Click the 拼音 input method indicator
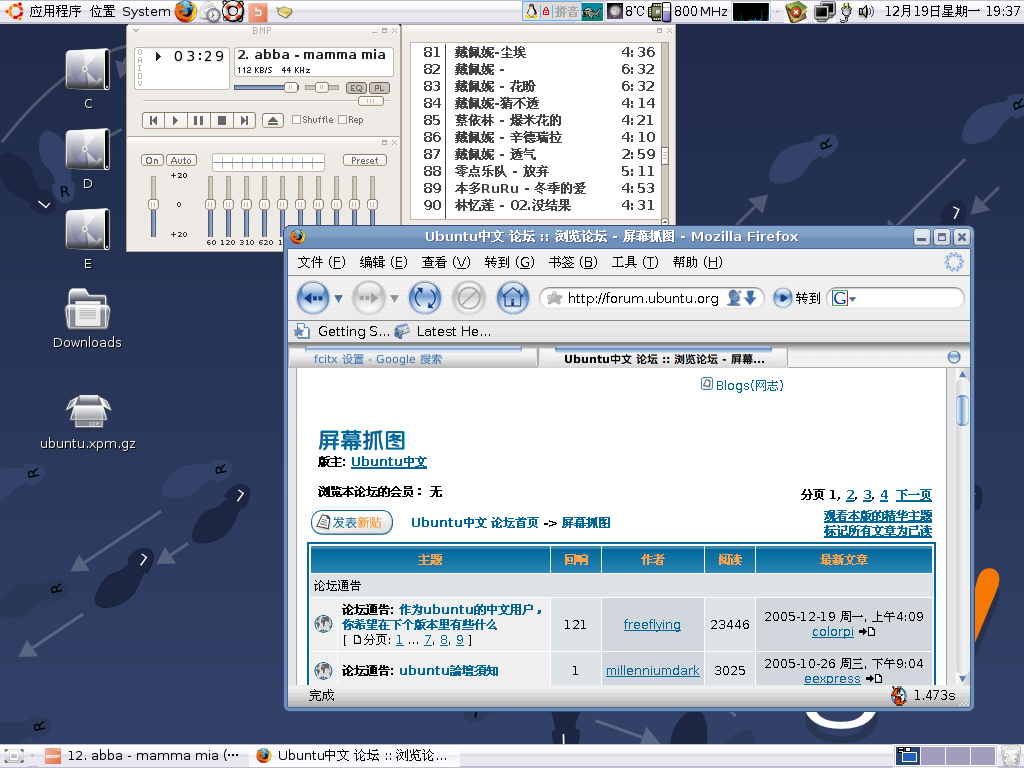The height and width of the screenshot is (768, 1024). pos(566,11)
